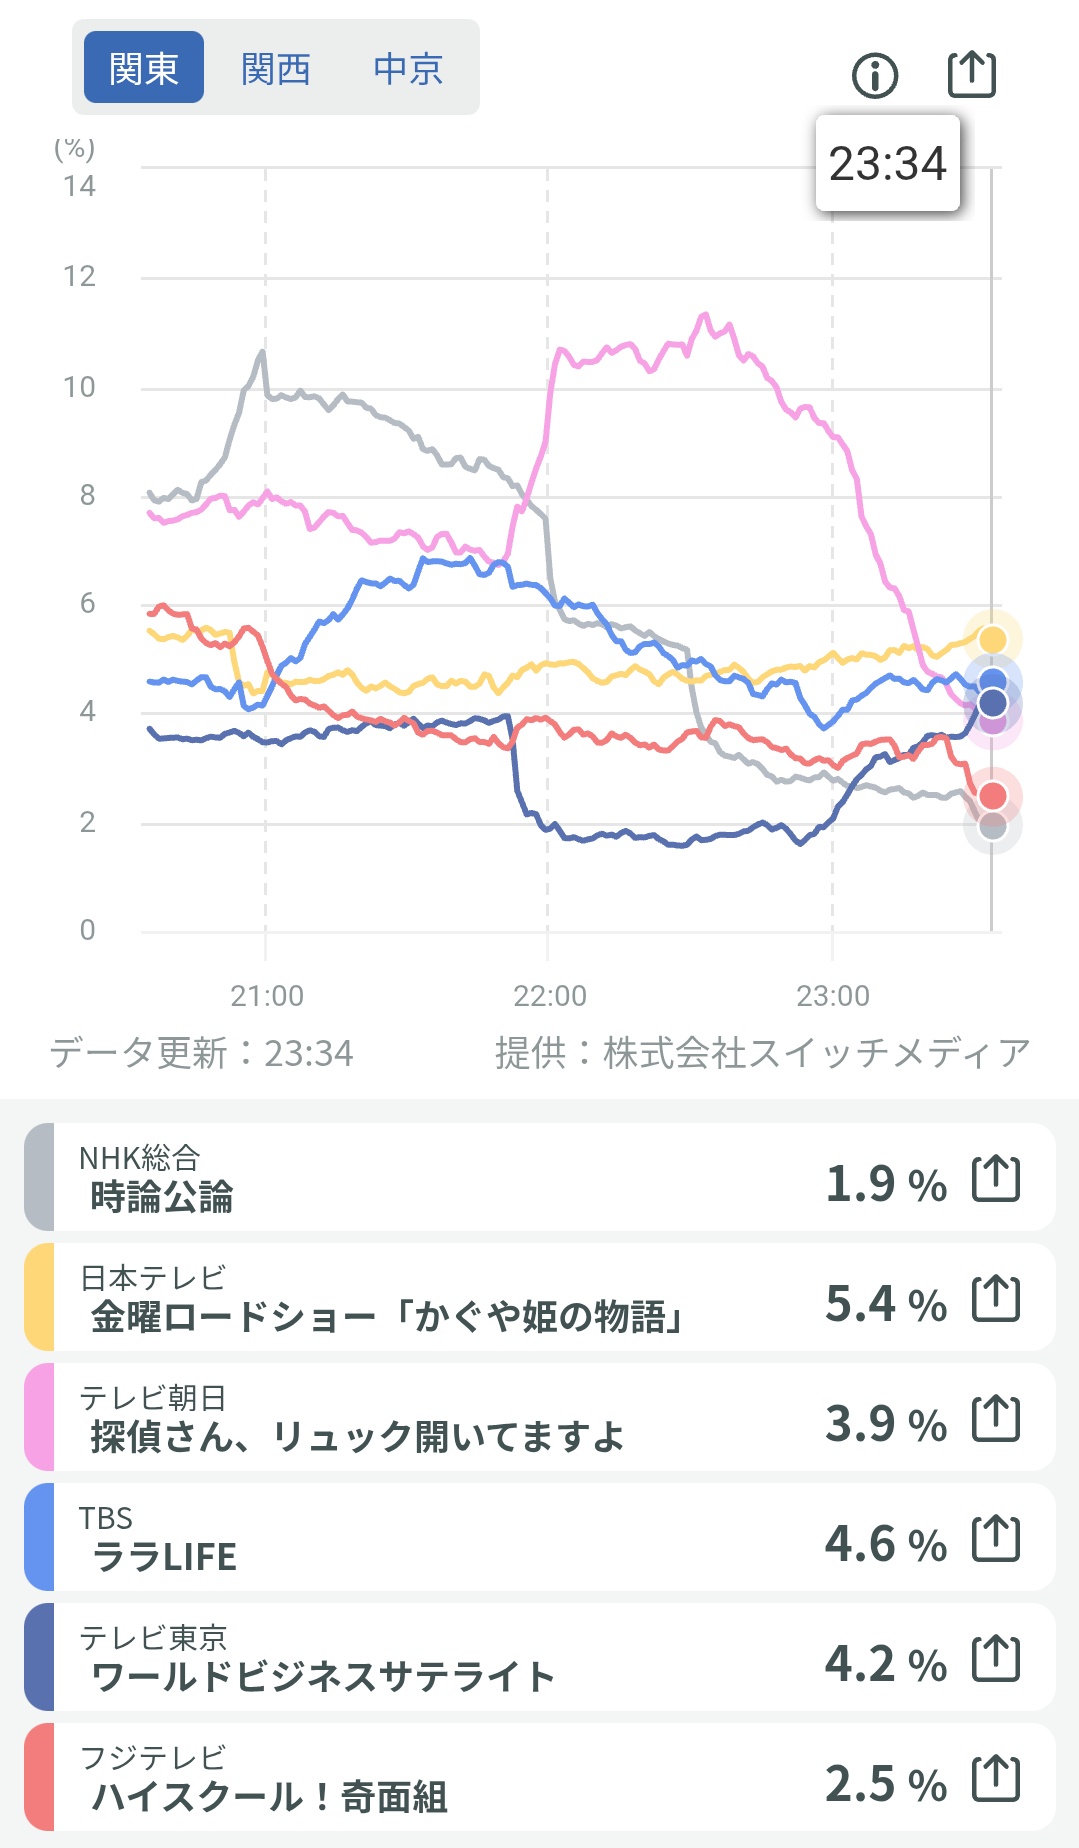The image size is (1079, 1848).
Task: Click the yellow 日本テレビ color bar
Action: pyautogui.click(x=39, y=1297)
